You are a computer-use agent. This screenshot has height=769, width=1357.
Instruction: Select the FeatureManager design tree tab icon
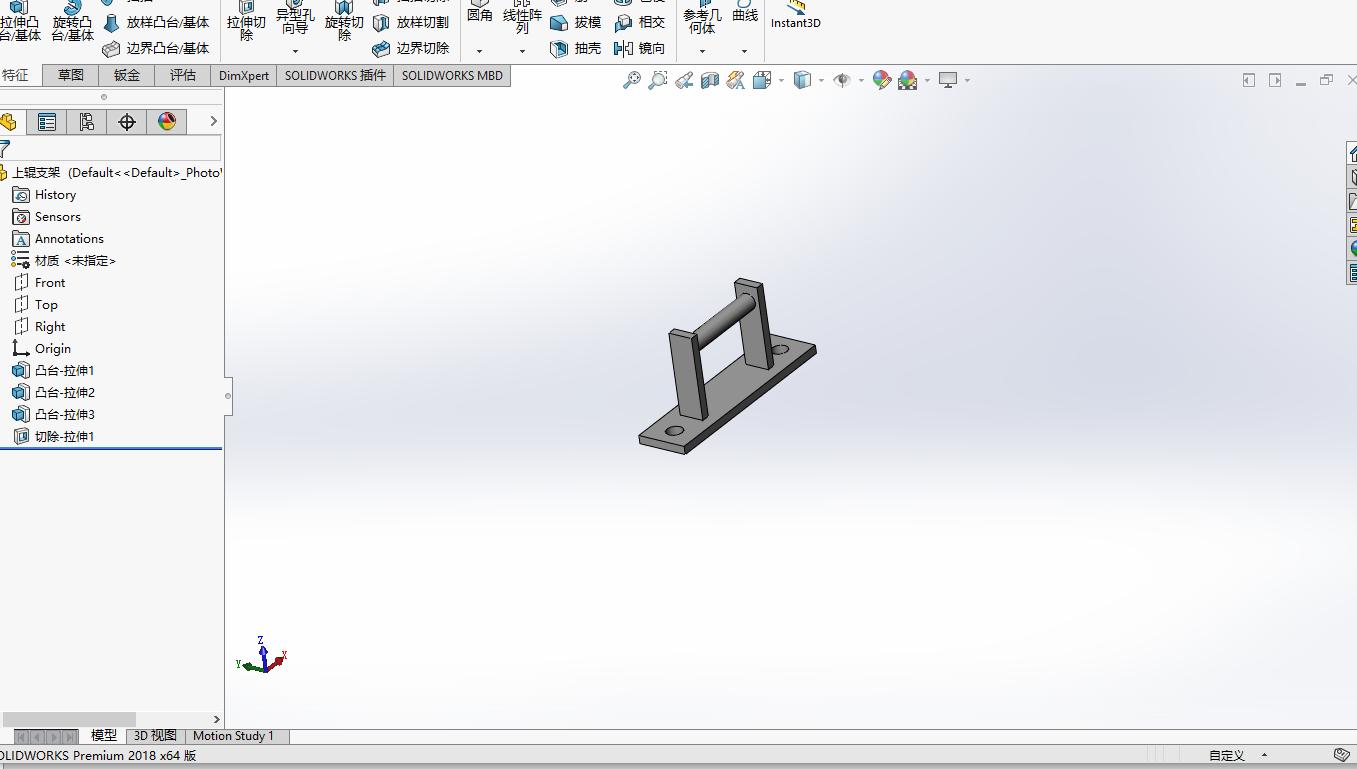(9, 122)
